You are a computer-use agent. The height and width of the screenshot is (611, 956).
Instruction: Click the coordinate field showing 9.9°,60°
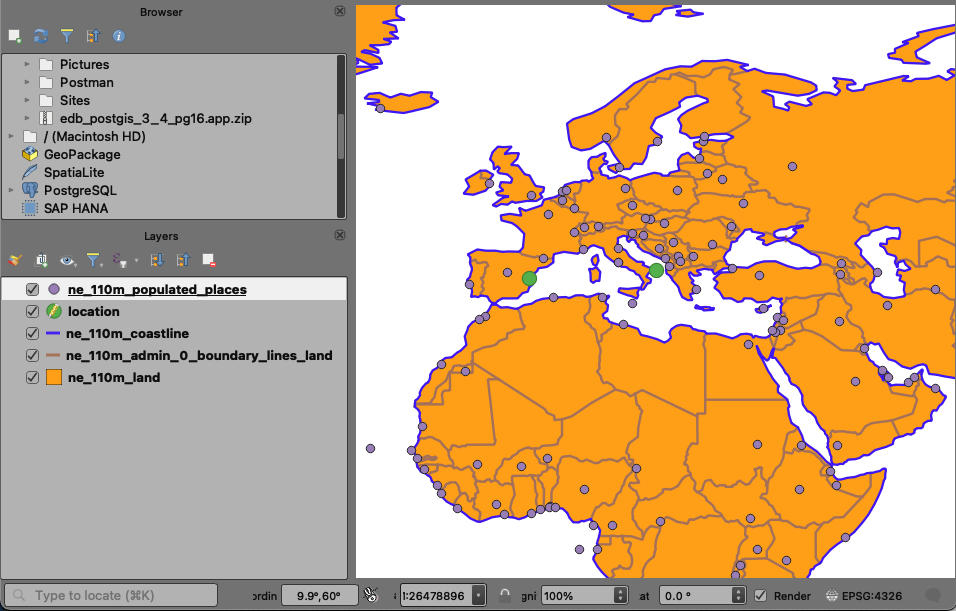click(318, 595)
